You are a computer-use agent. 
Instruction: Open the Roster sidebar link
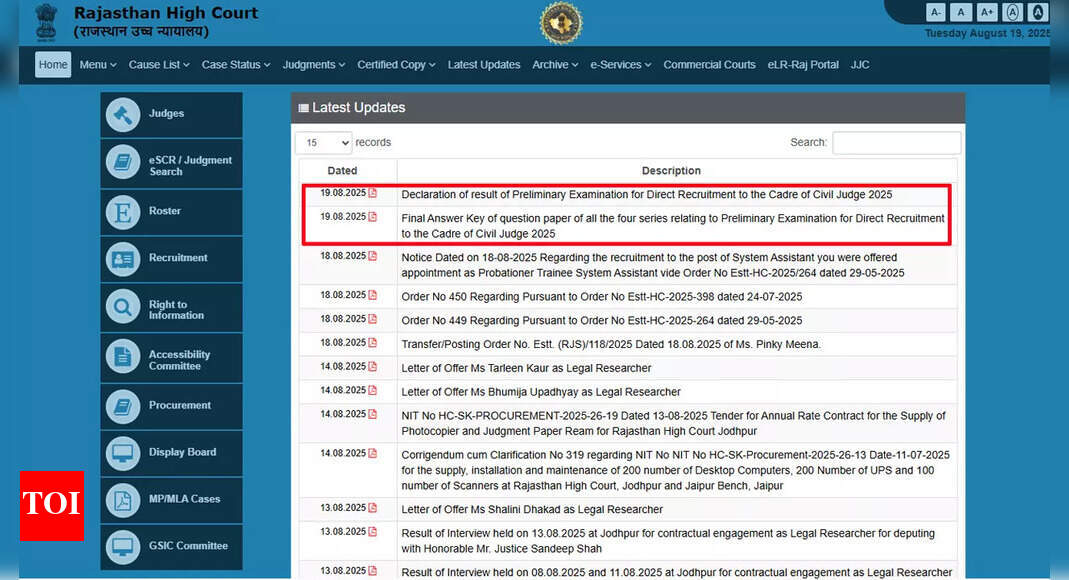pos(171,212)
